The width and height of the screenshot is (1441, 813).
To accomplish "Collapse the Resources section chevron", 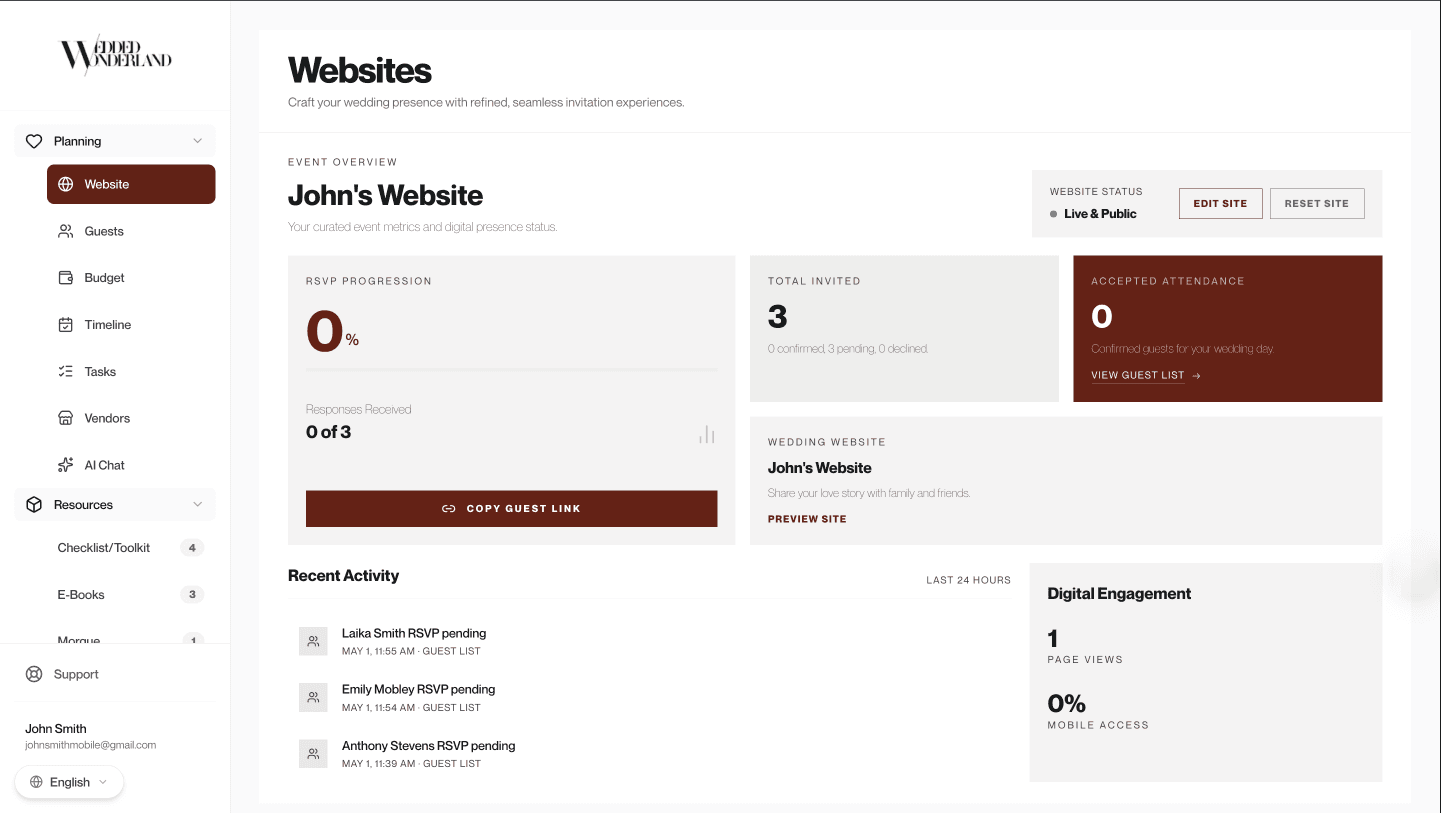I will 197,505.
